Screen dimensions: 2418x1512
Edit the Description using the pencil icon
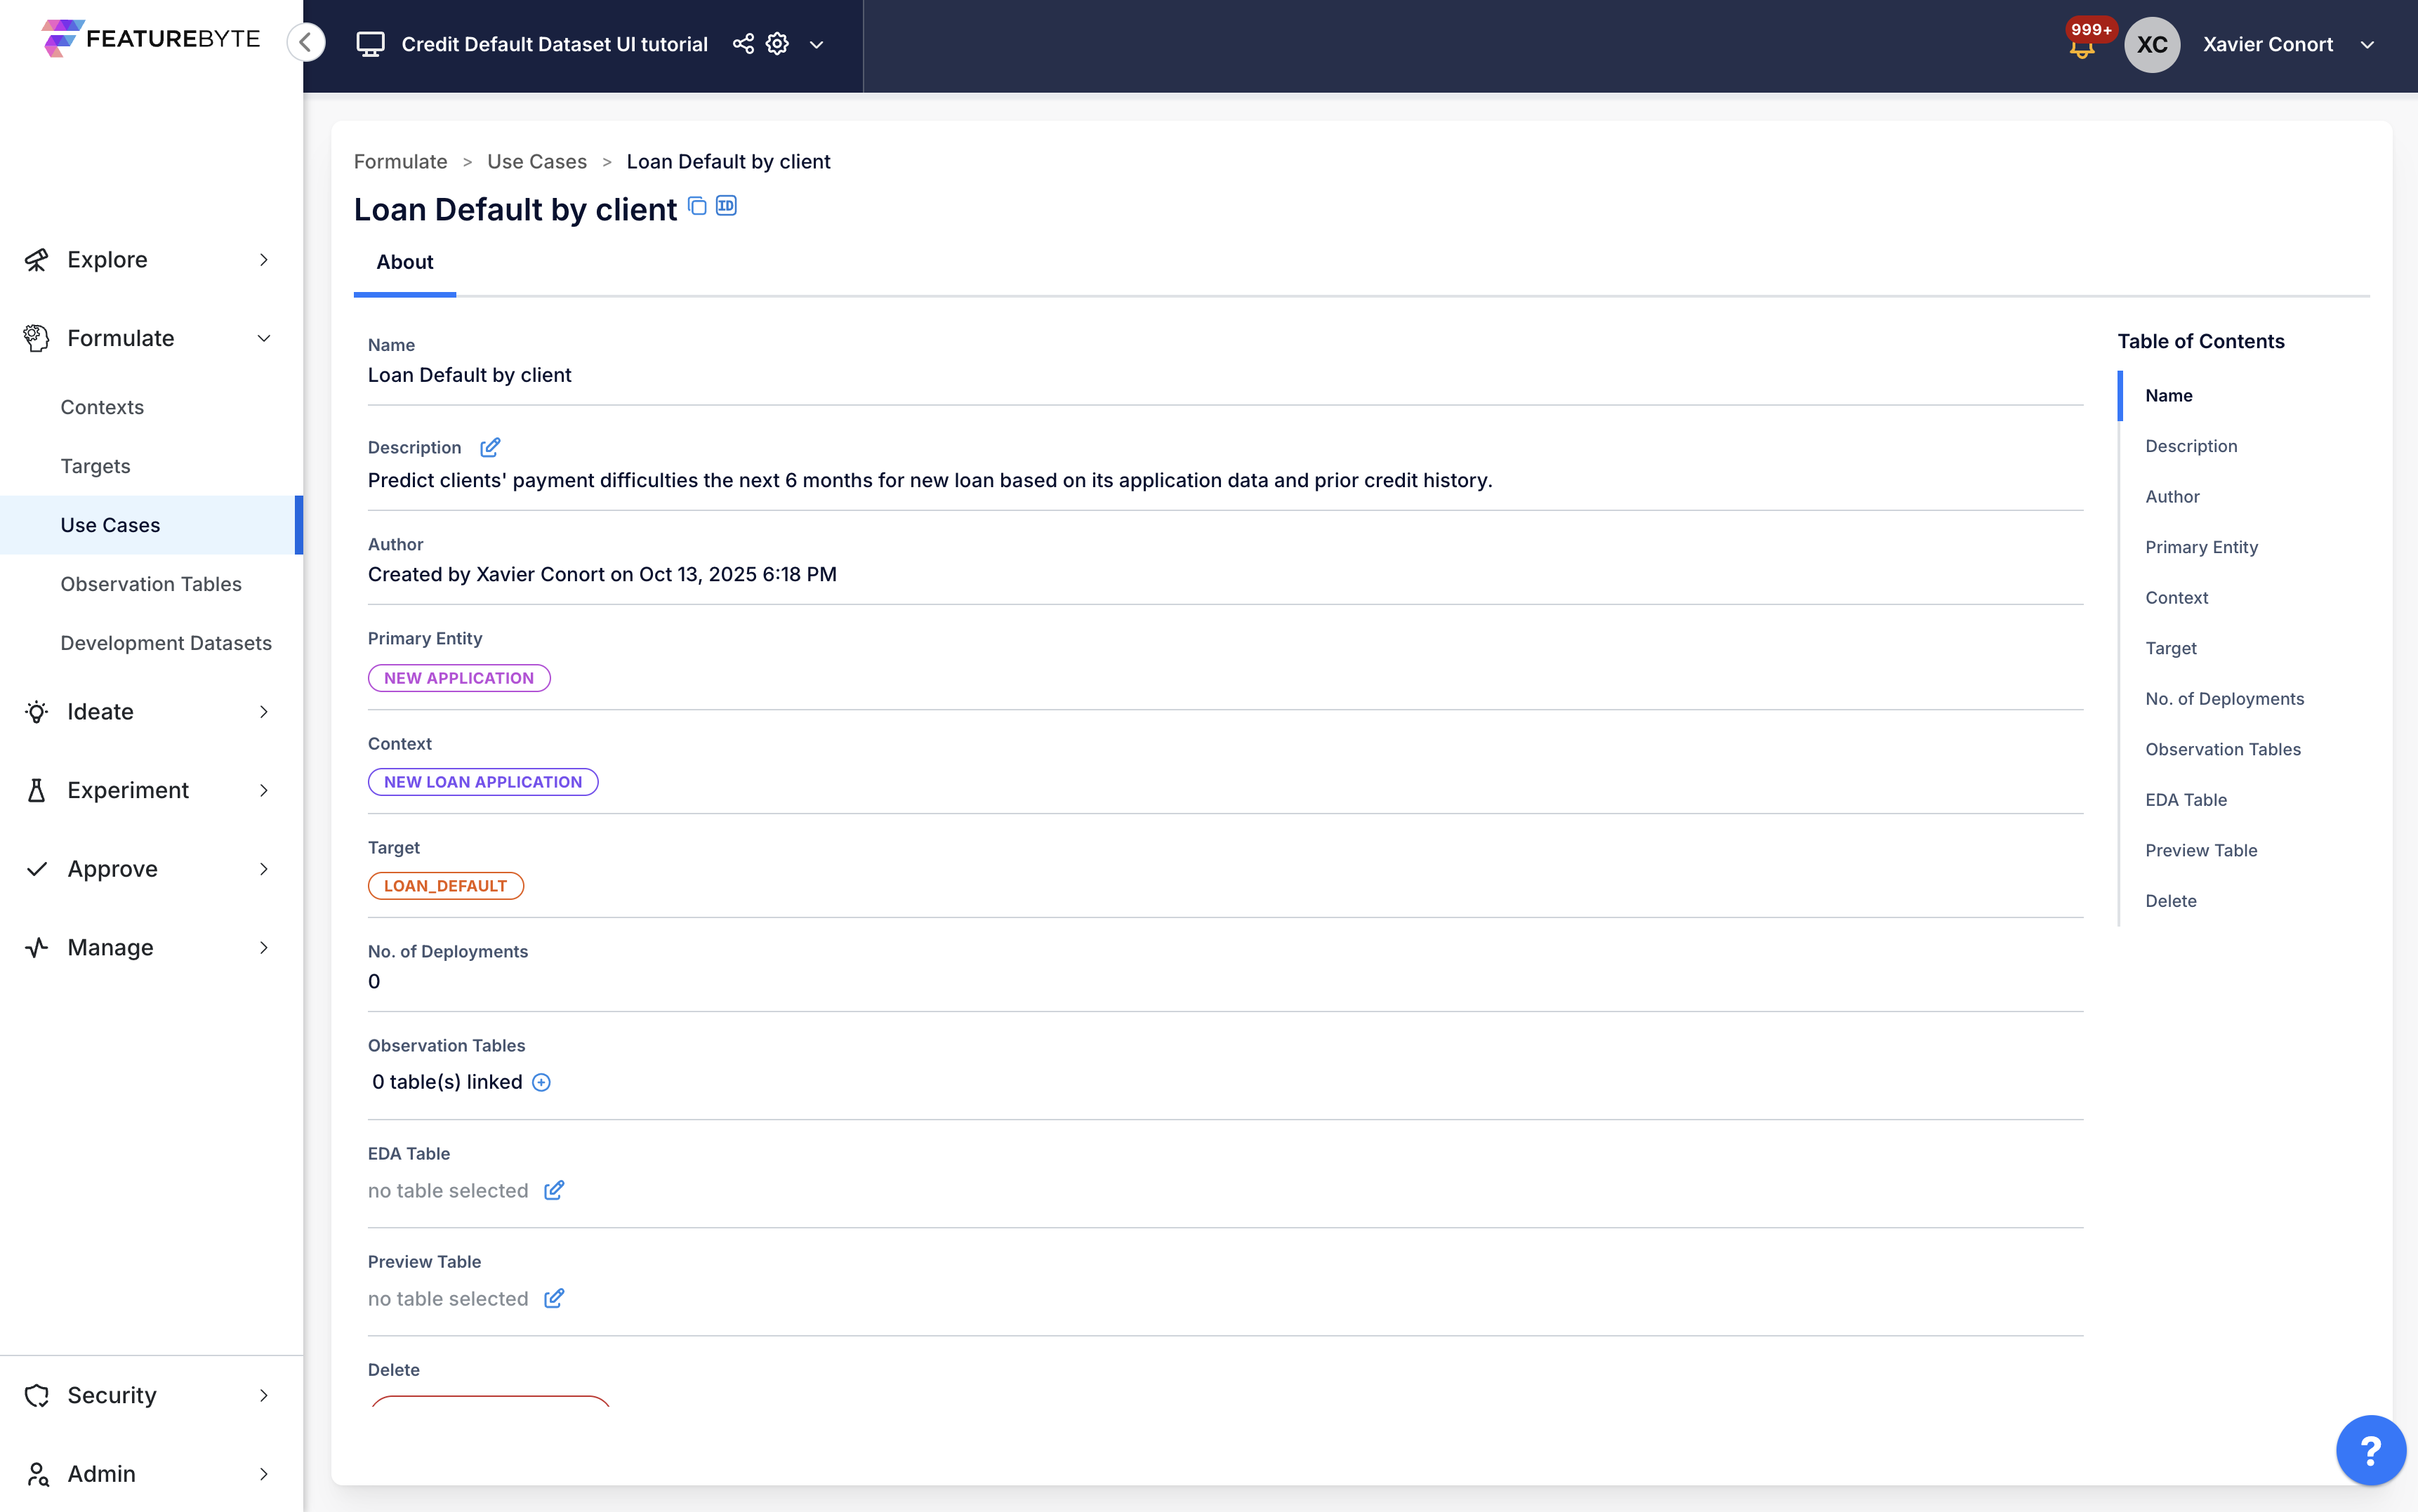pos(490,447)
